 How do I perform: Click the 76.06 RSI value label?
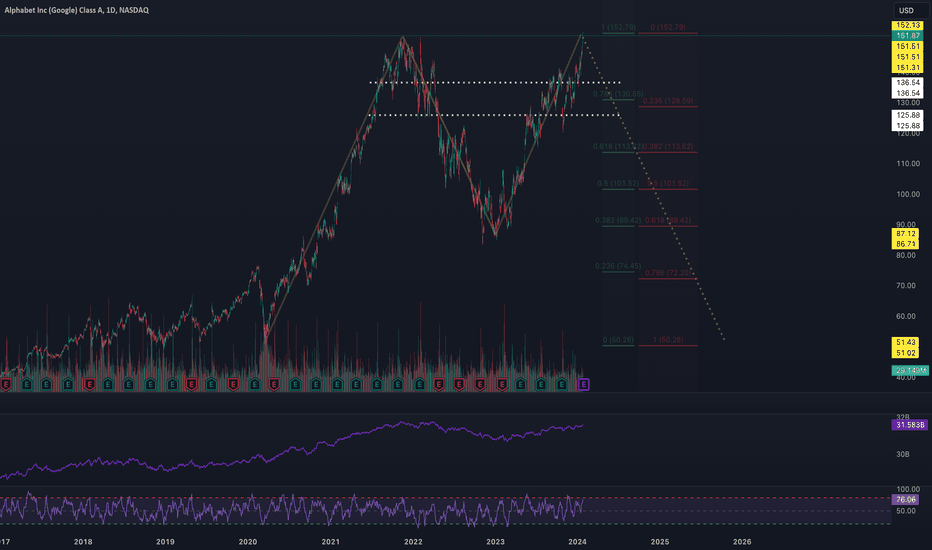coord(908,498)
